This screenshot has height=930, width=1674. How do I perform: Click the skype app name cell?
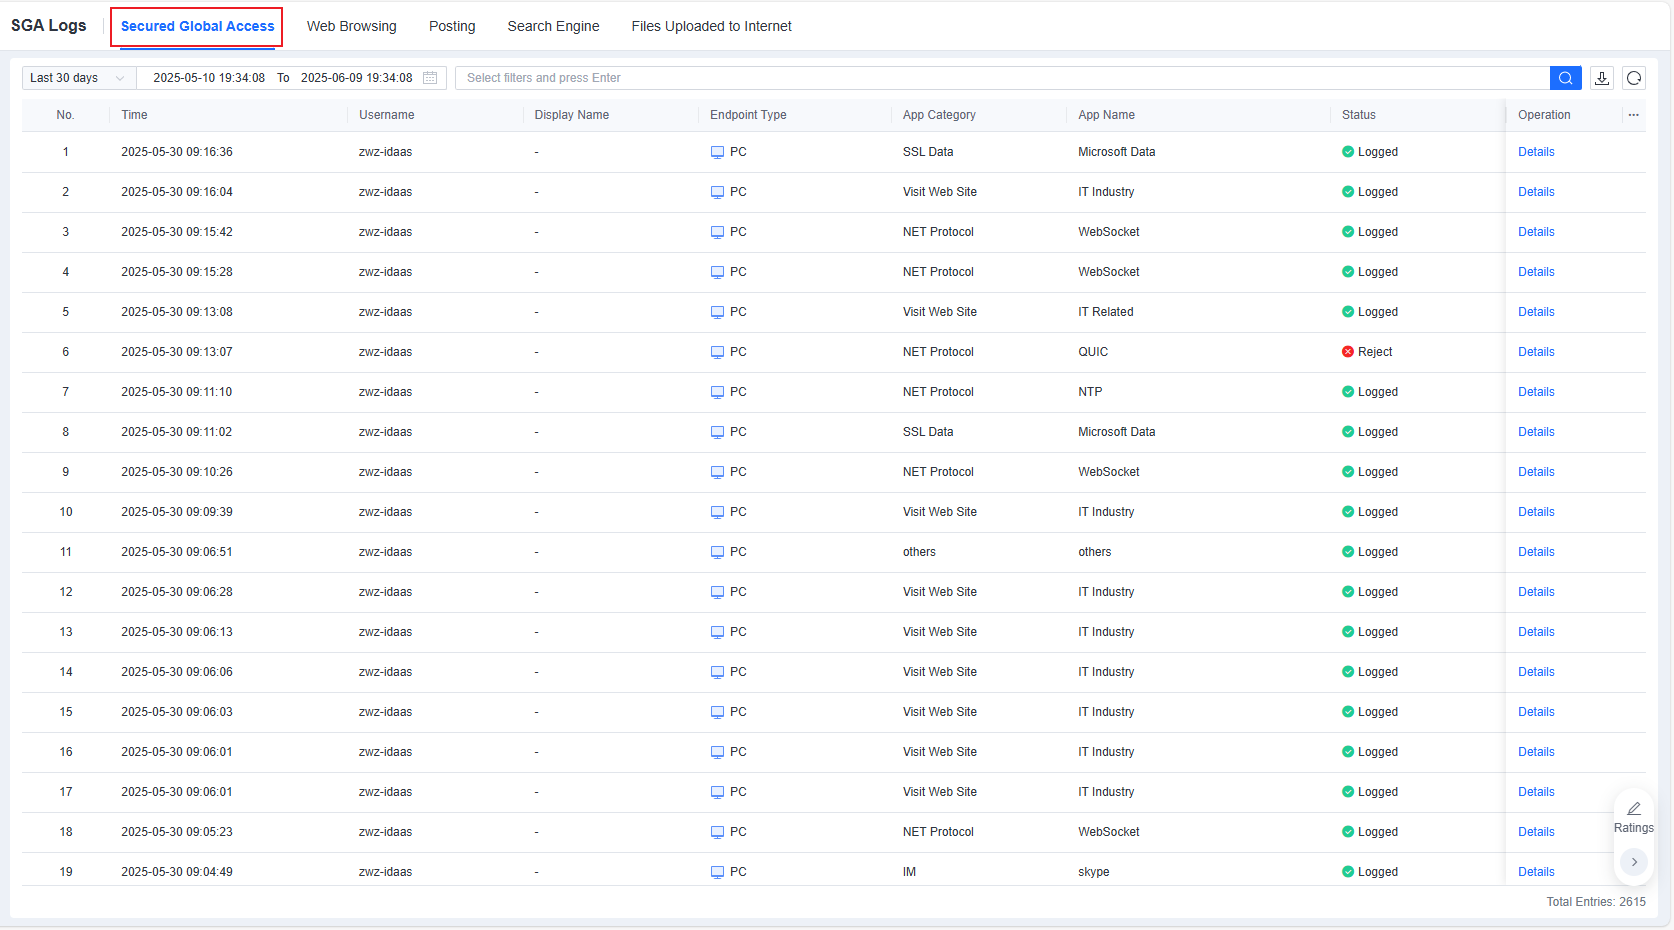(x=1094, y=872)
